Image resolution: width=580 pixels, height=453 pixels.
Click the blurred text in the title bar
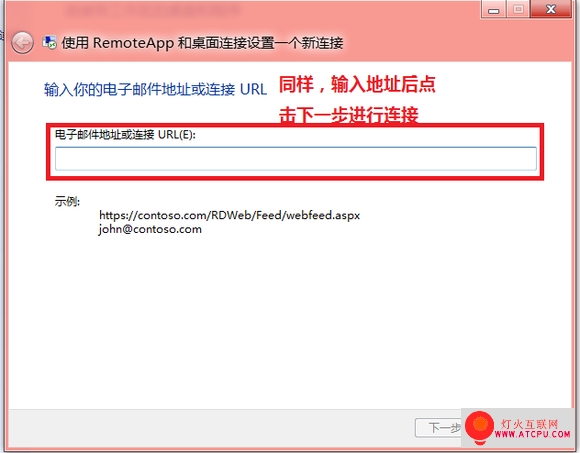153,11
